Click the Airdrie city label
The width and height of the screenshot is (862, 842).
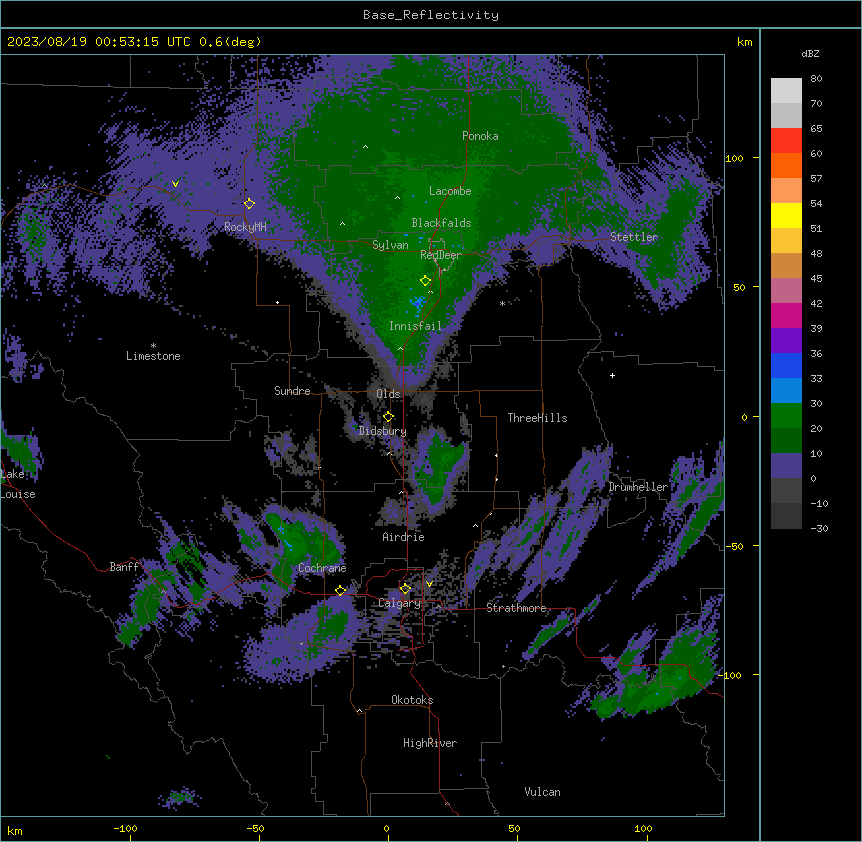tap(403, 537)
